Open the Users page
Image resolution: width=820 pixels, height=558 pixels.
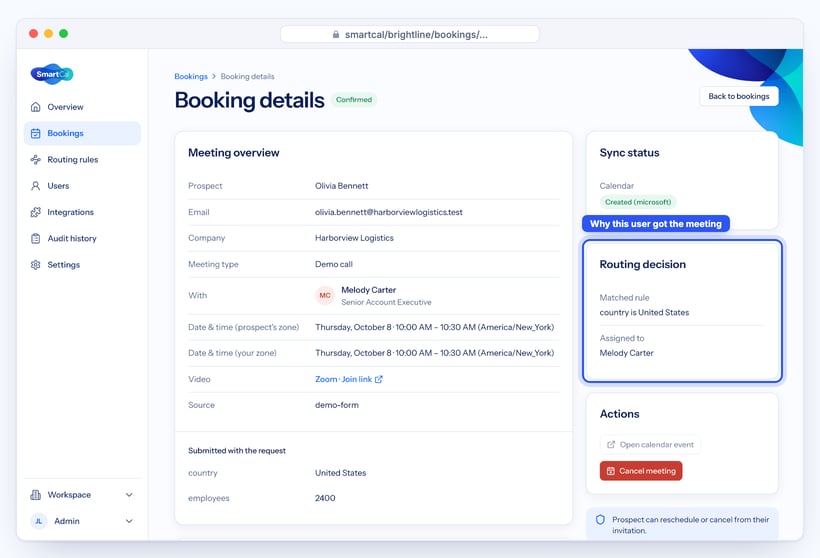pyautogui.click(x=82, y=186)
